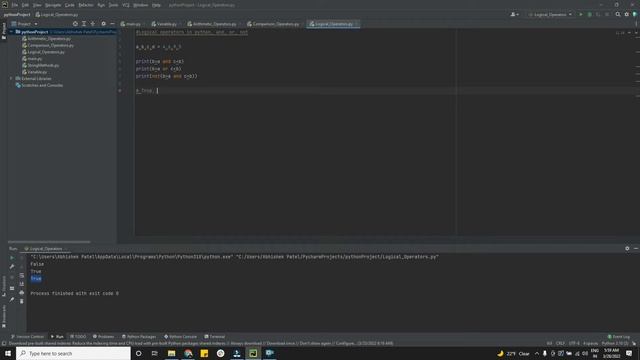This screenshot has height=360, width=640.
Task: Hide the Run tool window
Action: pos(636,249)
